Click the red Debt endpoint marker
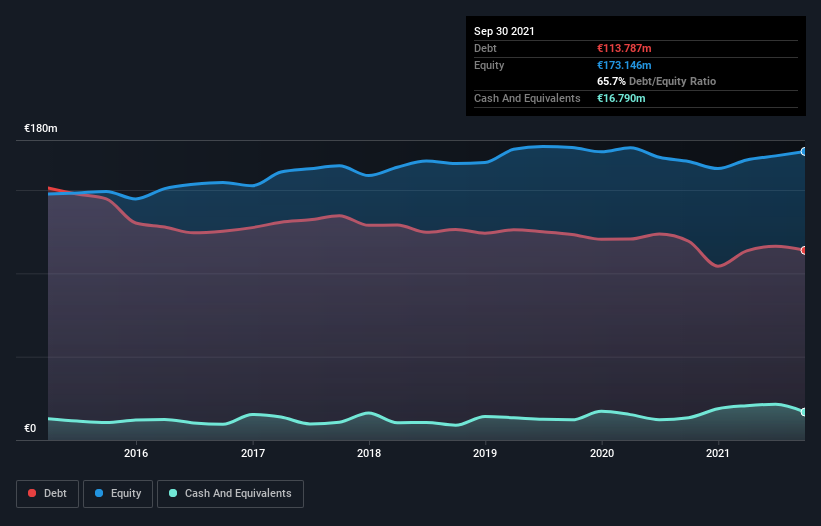Viewport: 821px width, 526px height. coord(804,251)
